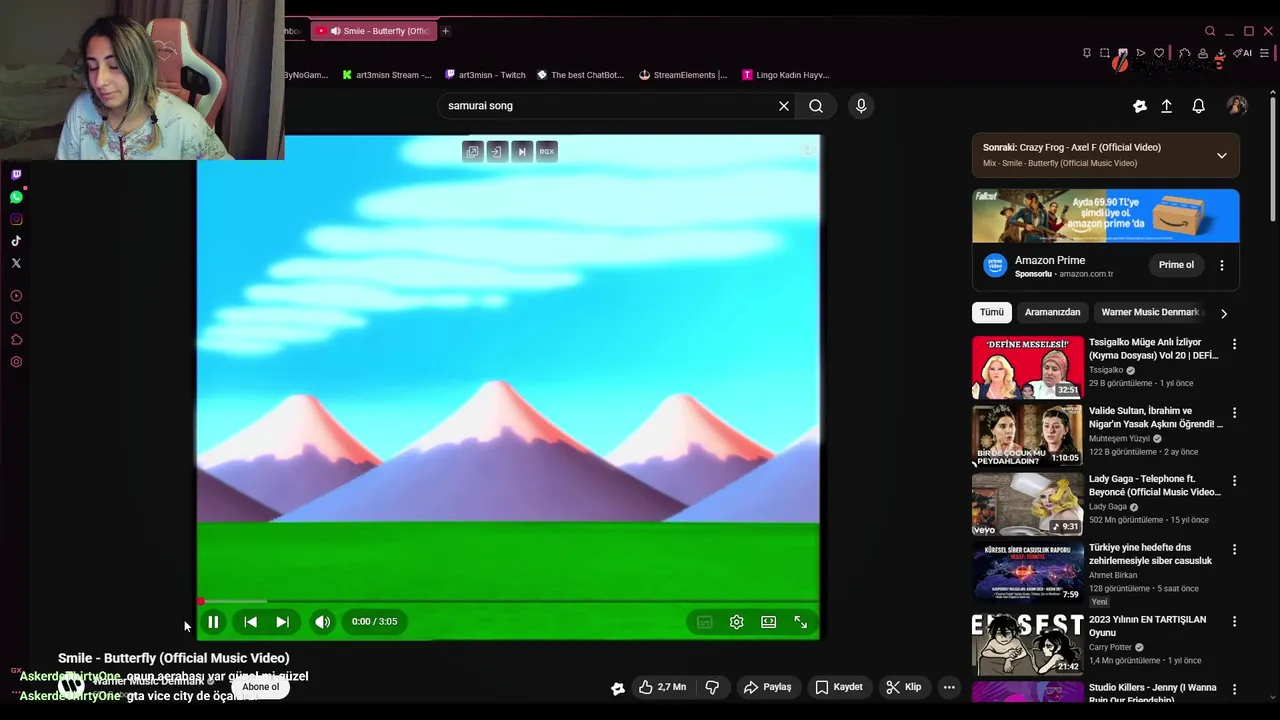
Task: Show more filter chips with the arrow
Action: pos(1223,313)
